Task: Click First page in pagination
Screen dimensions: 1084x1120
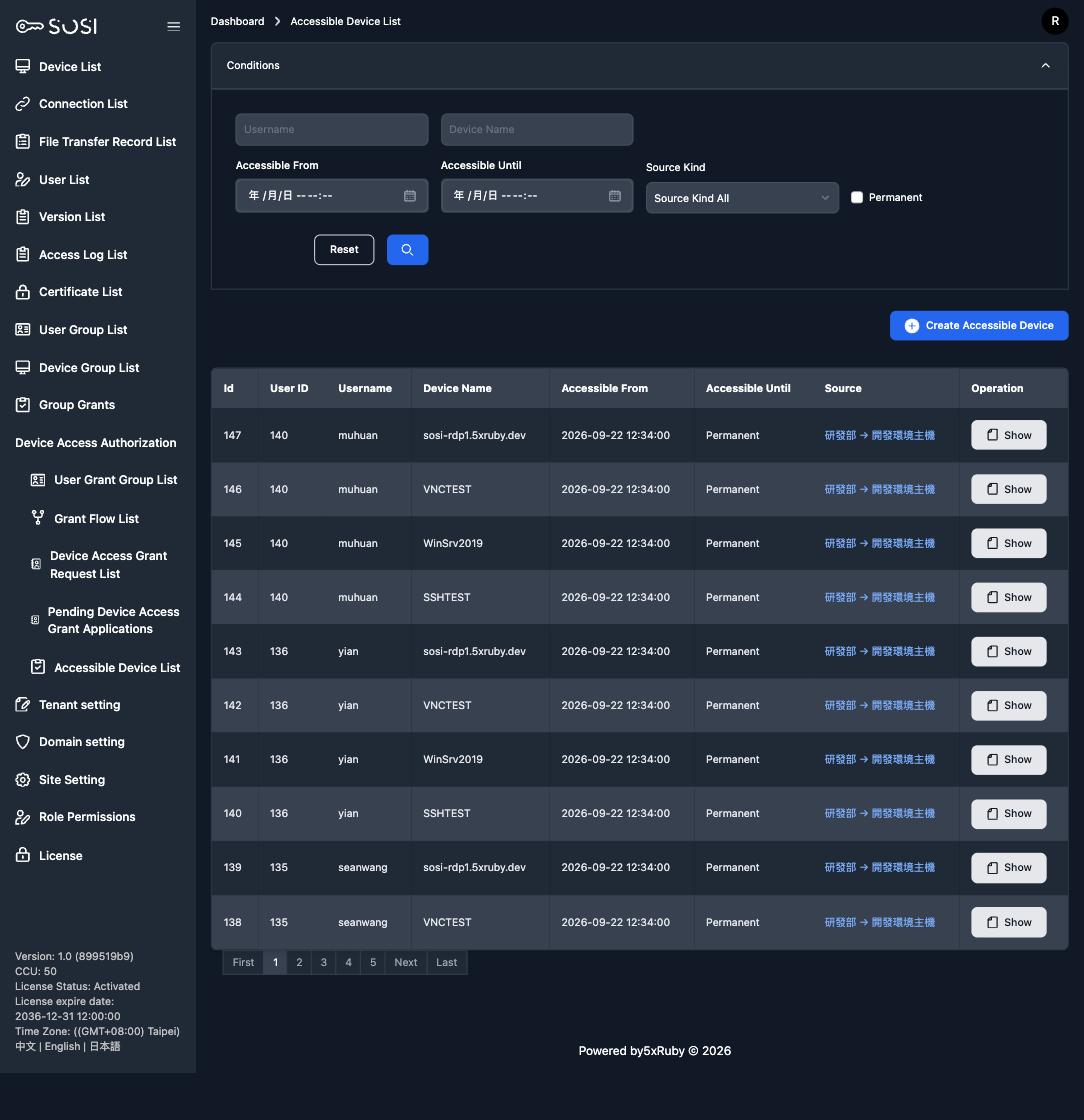Action: pyautogui.click(x=243, y=962)
